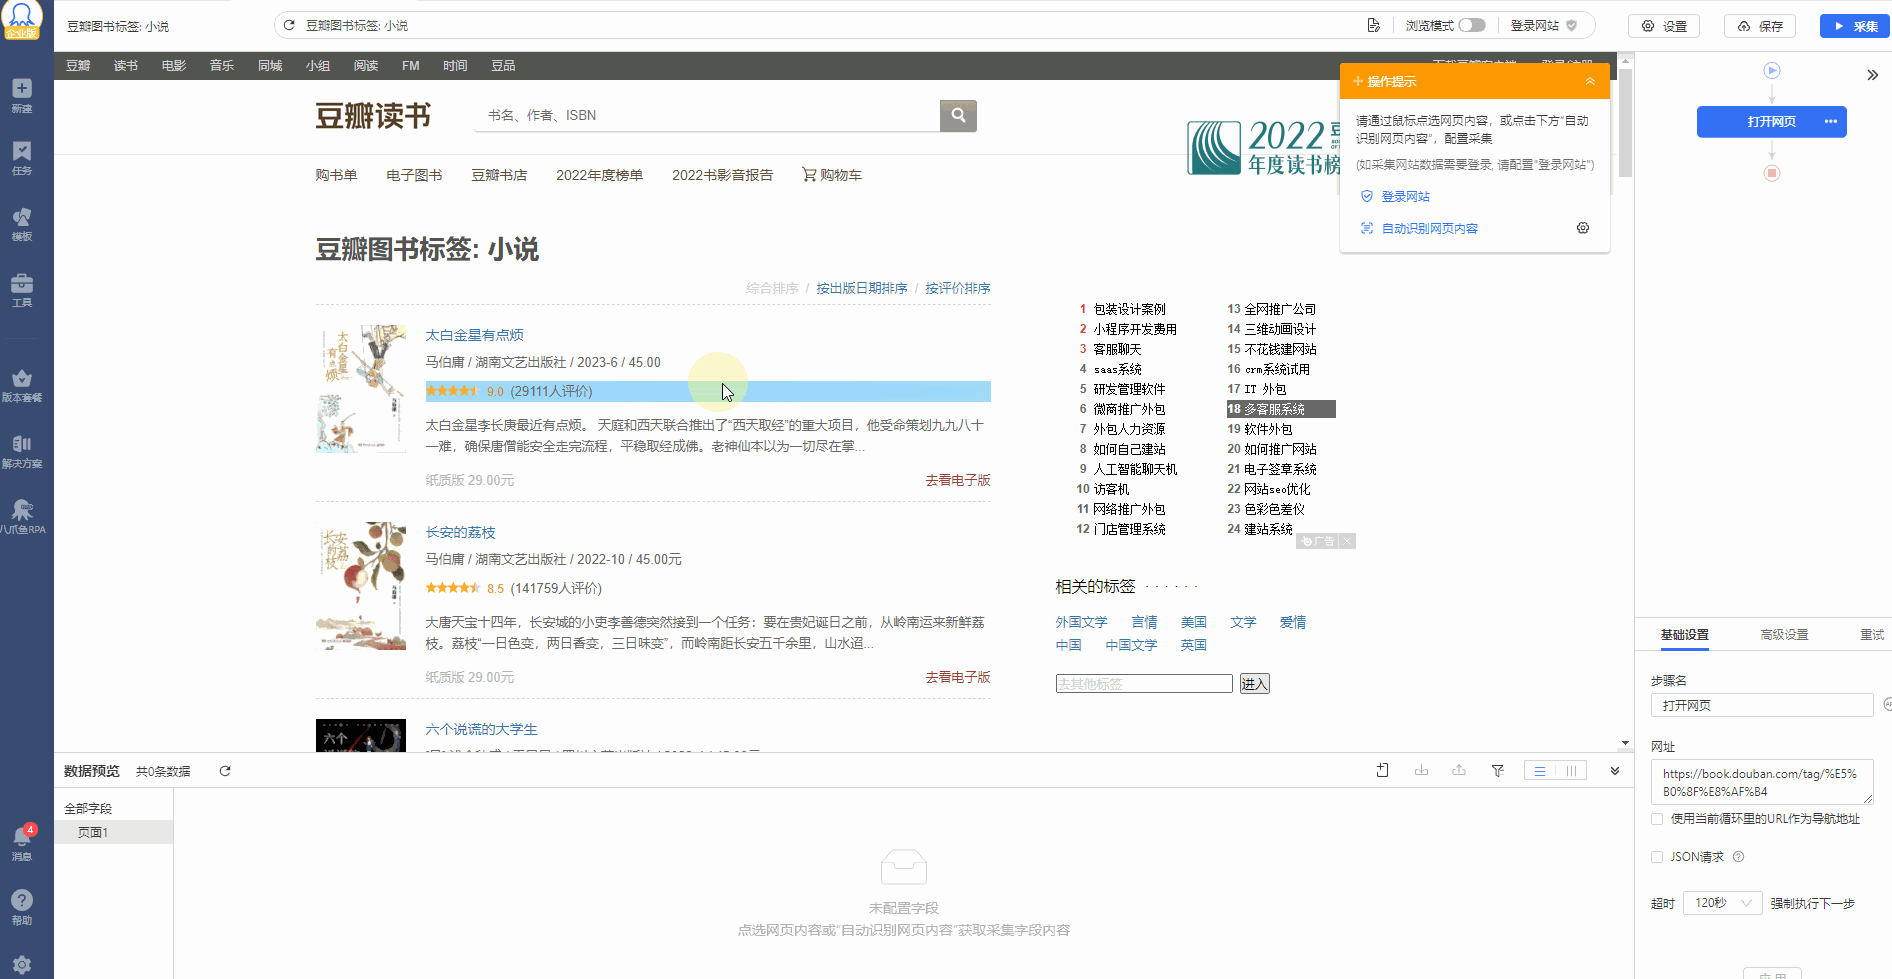
Task: Click the workflow start play node
Action: (x=1772, y=70)
